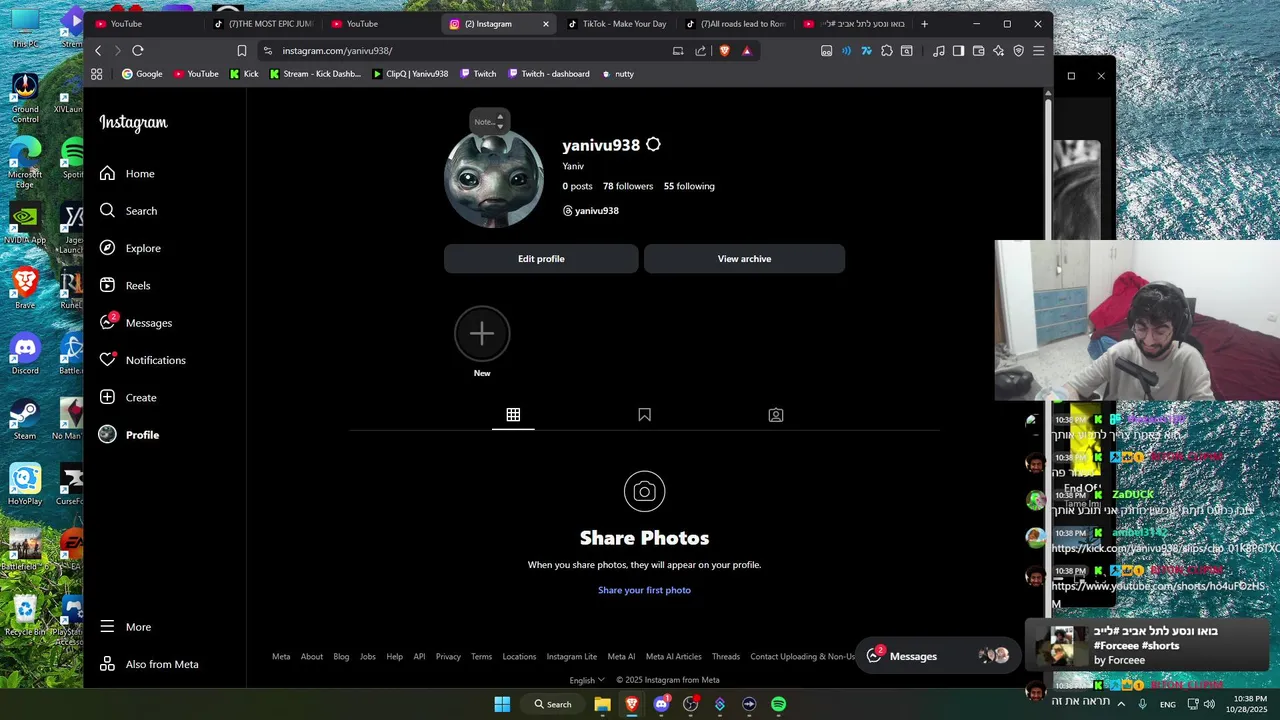The height and width of the screenshot is (720, 1280).
Task: Open profile settings gear next to yanivu938
Action: coord(653,145)
